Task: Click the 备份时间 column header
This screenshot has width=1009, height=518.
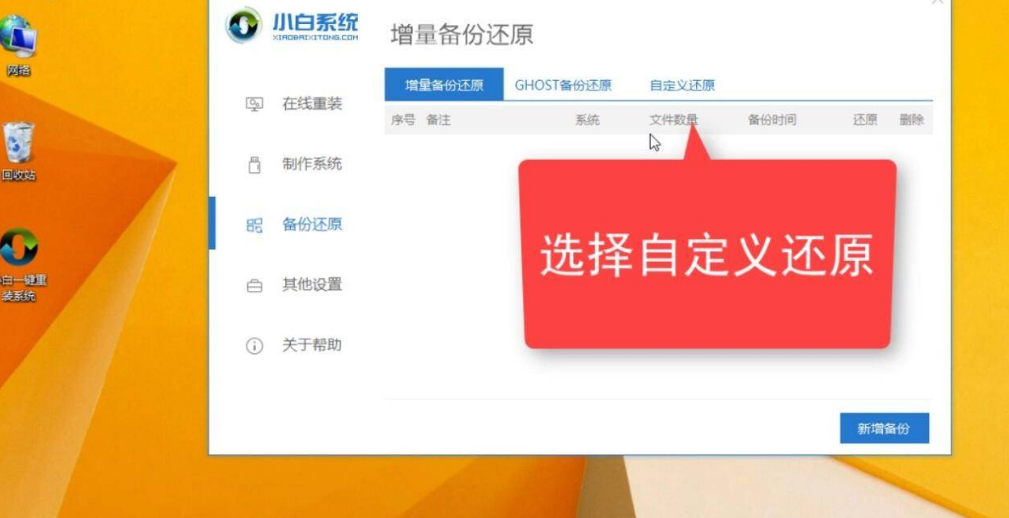Action: [x=772, y=120]
